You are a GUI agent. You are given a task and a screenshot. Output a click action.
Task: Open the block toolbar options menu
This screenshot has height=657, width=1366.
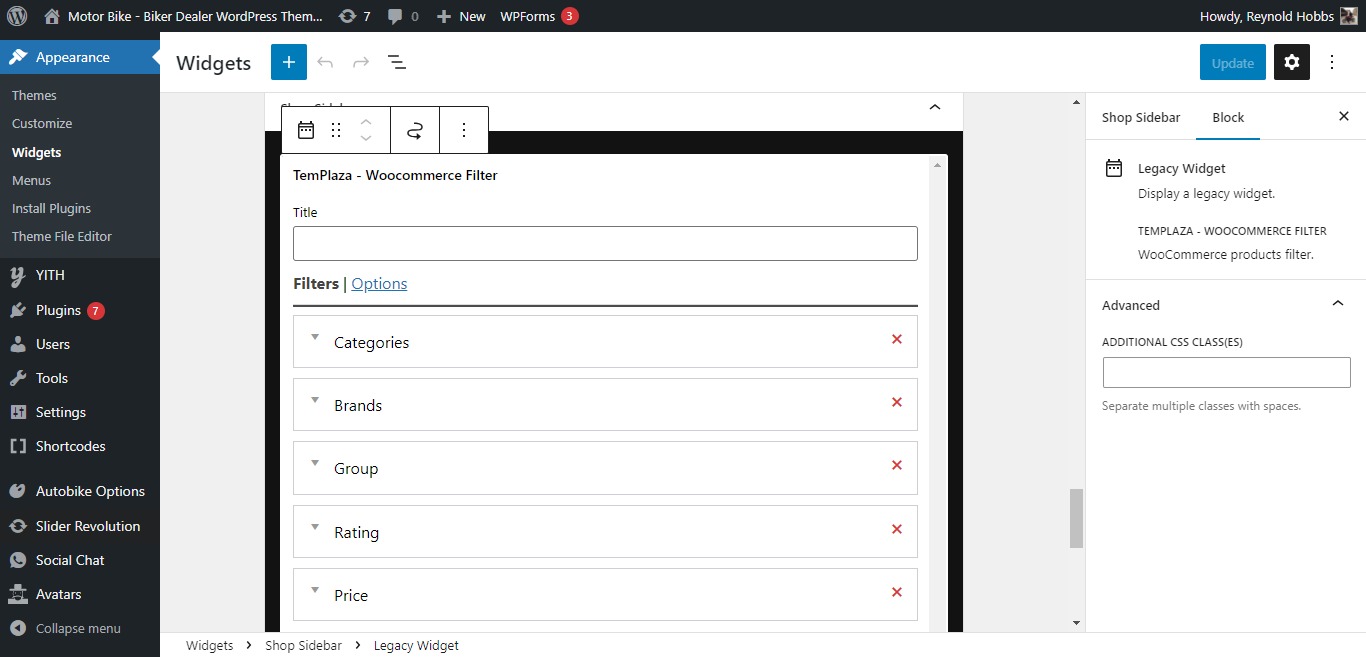pyautogui.click(x=464, y=130)
